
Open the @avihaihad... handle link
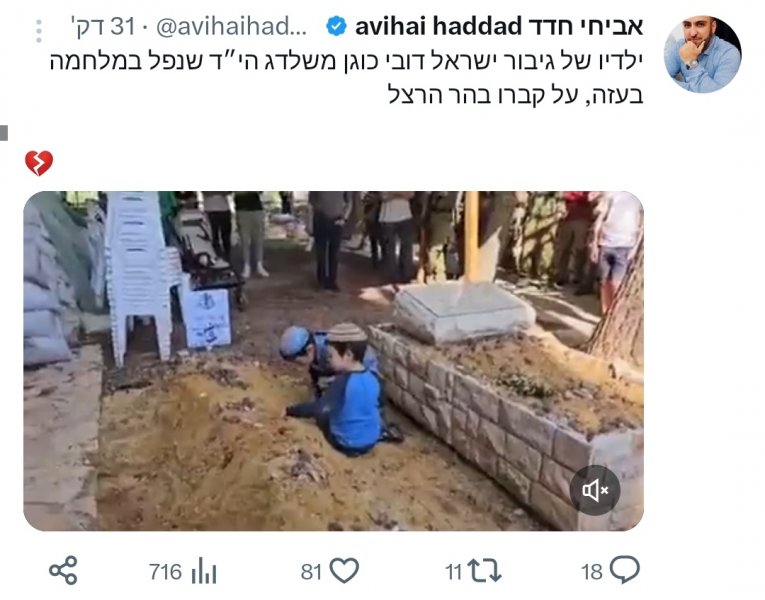pyautogui.click(x=231, y=27)
